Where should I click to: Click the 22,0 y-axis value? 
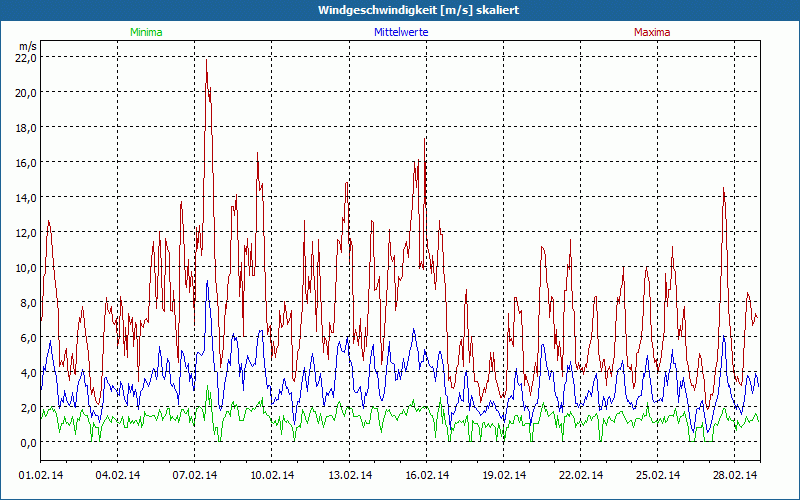[26, 58]
